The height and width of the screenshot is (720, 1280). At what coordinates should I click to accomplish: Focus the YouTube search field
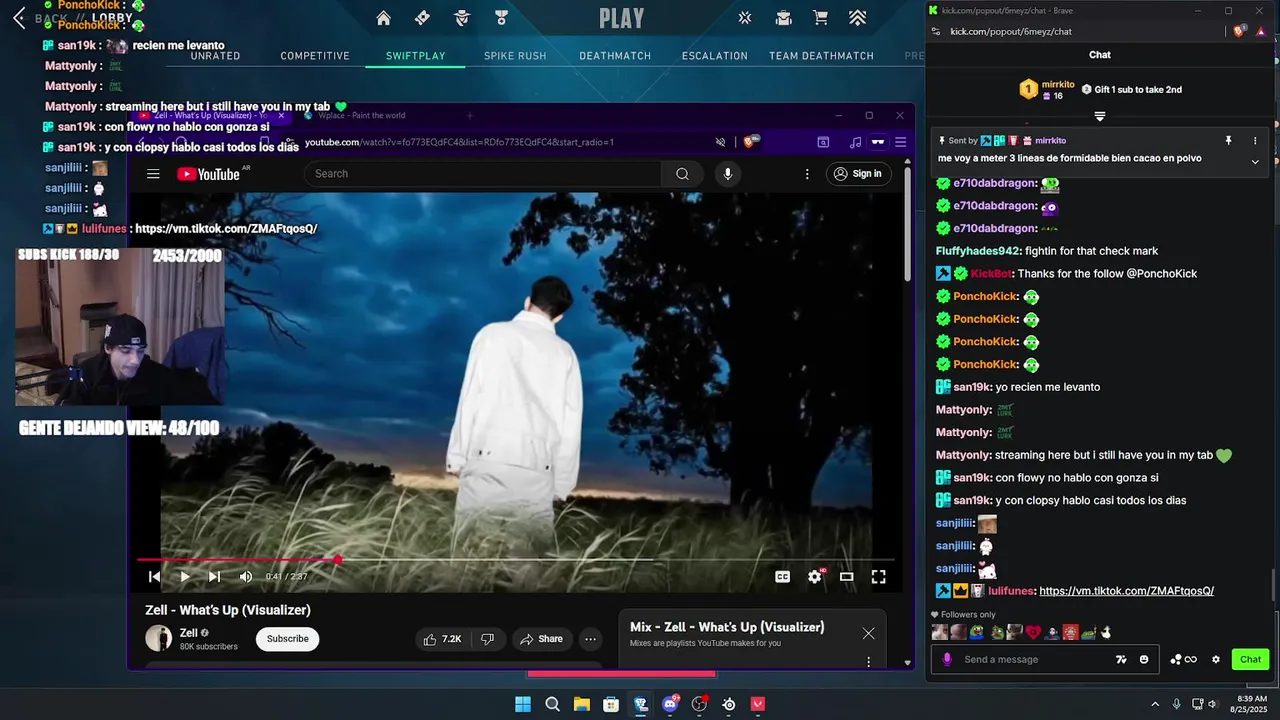[x=483, y=174]
